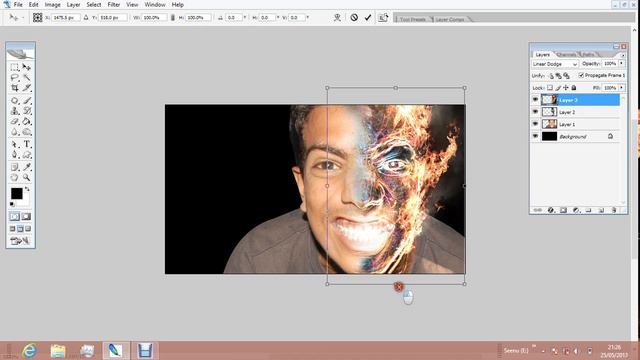The height and width of the screenshot is (360, 640).
Task: Swap foreground and background colors
Action: (x=27, y=189)
